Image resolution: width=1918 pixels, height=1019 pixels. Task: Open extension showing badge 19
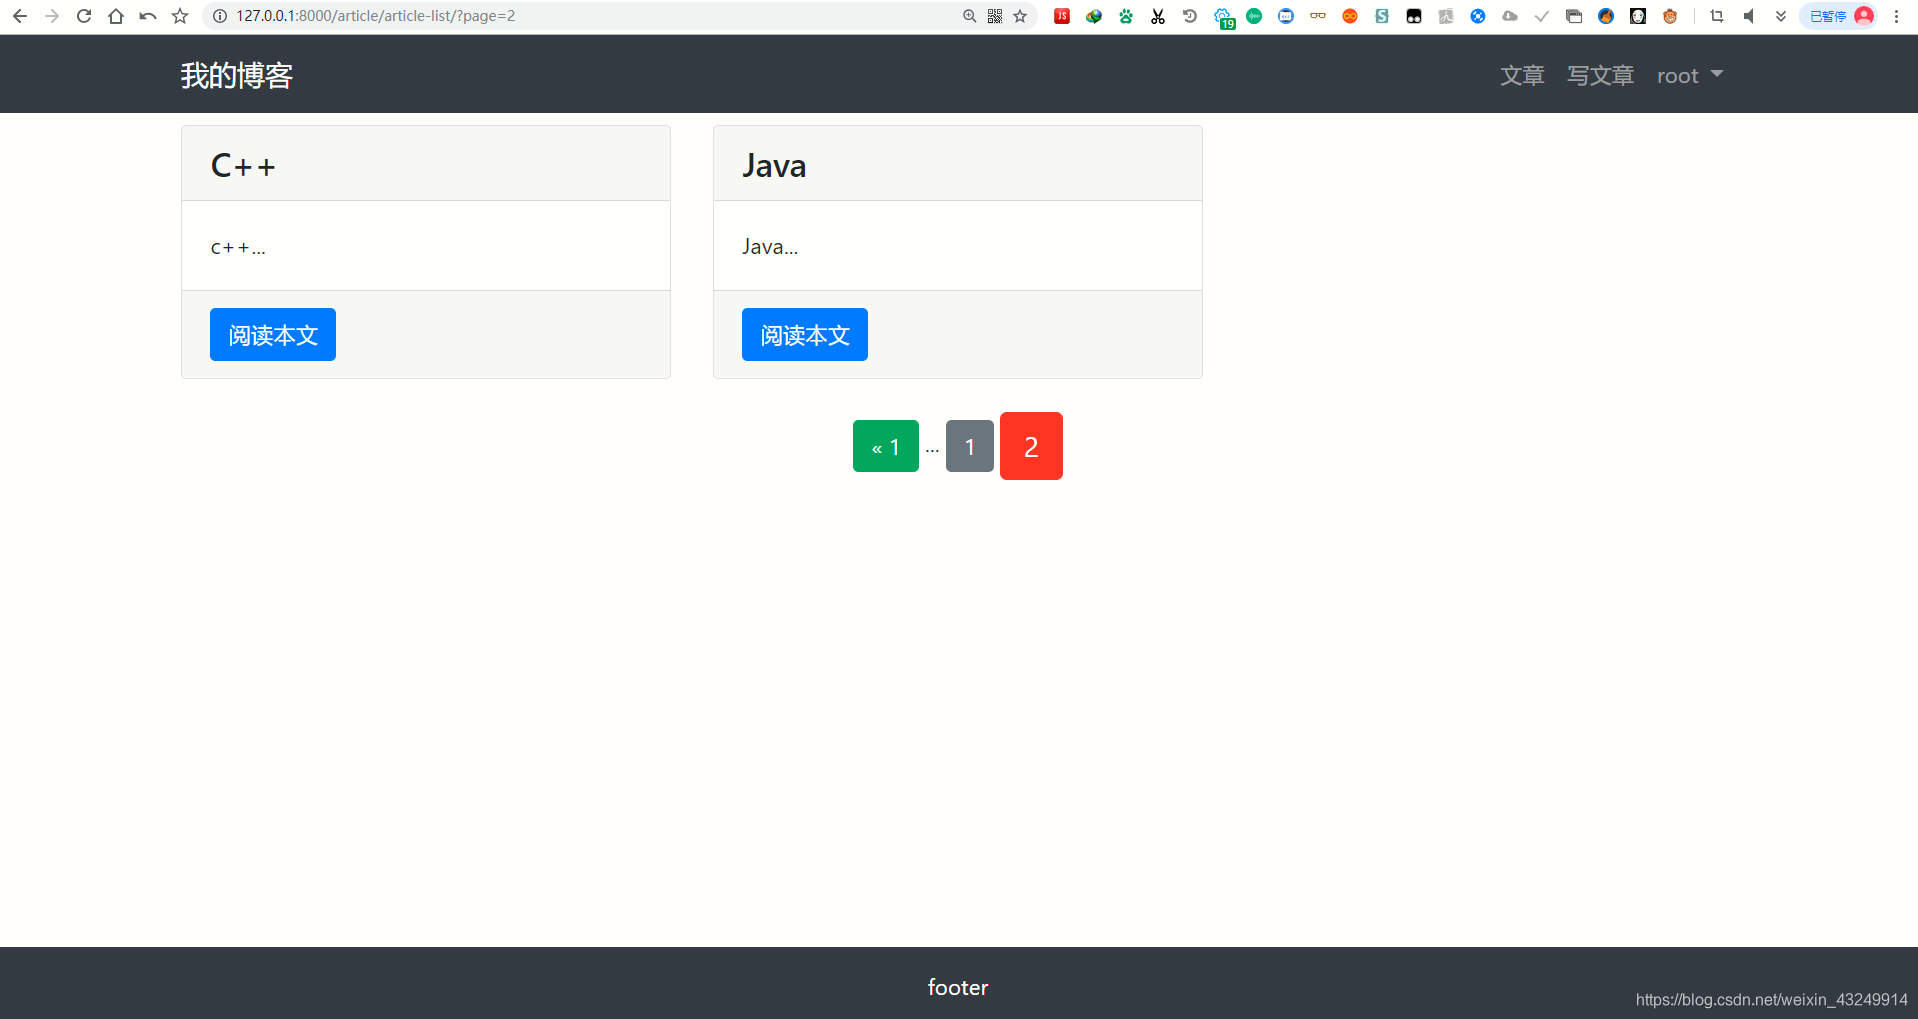[1224, 18]
